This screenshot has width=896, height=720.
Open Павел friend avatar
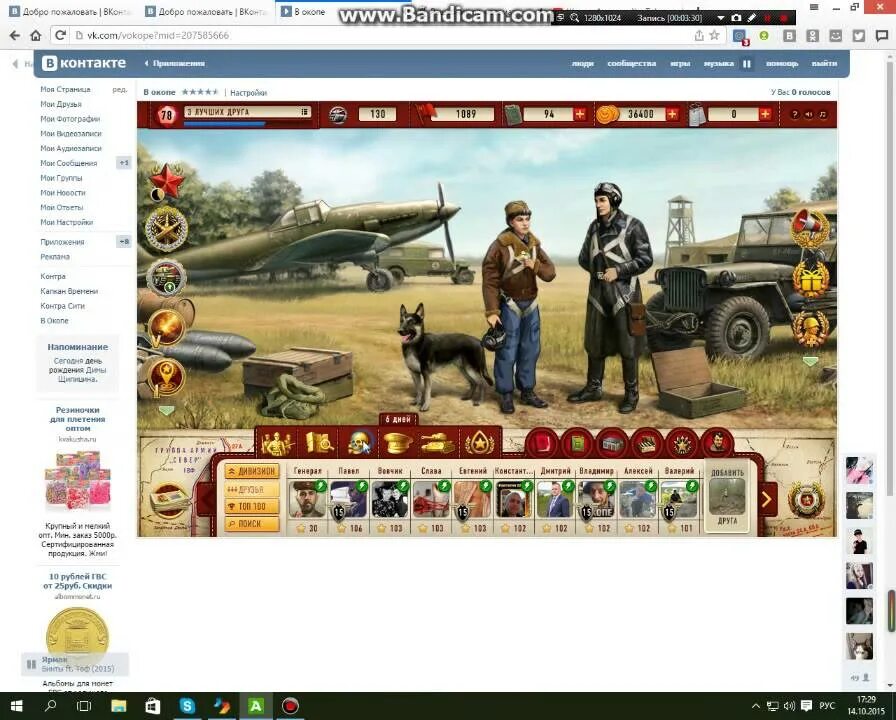point(349,499)
